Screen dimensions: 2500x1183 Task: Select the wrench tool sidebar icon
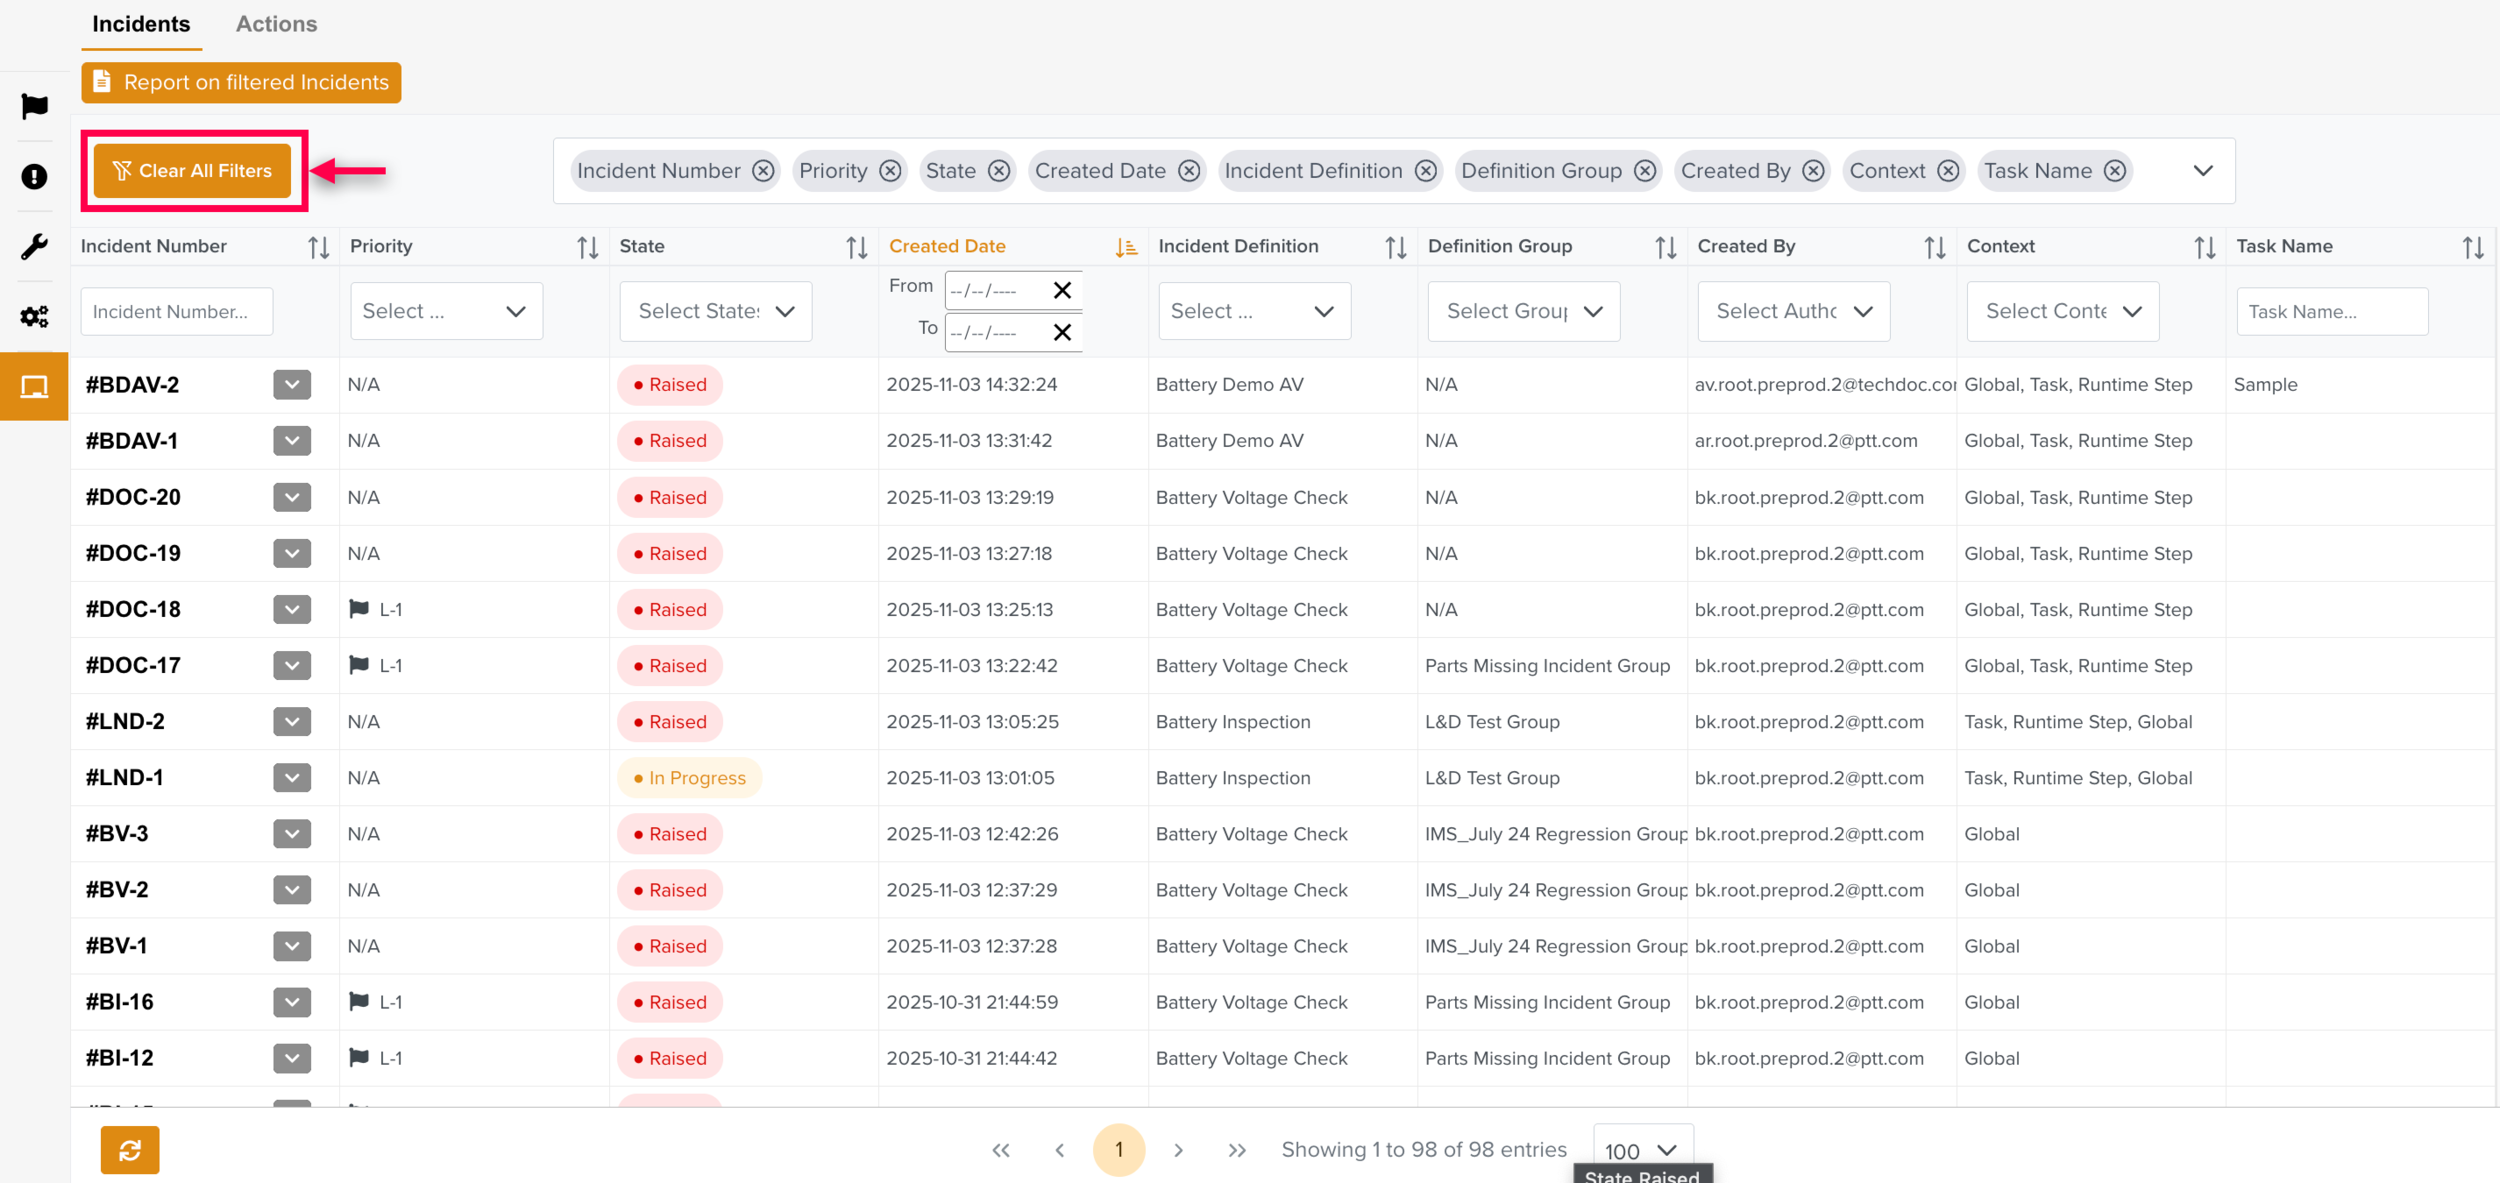(x=34, y=246)
